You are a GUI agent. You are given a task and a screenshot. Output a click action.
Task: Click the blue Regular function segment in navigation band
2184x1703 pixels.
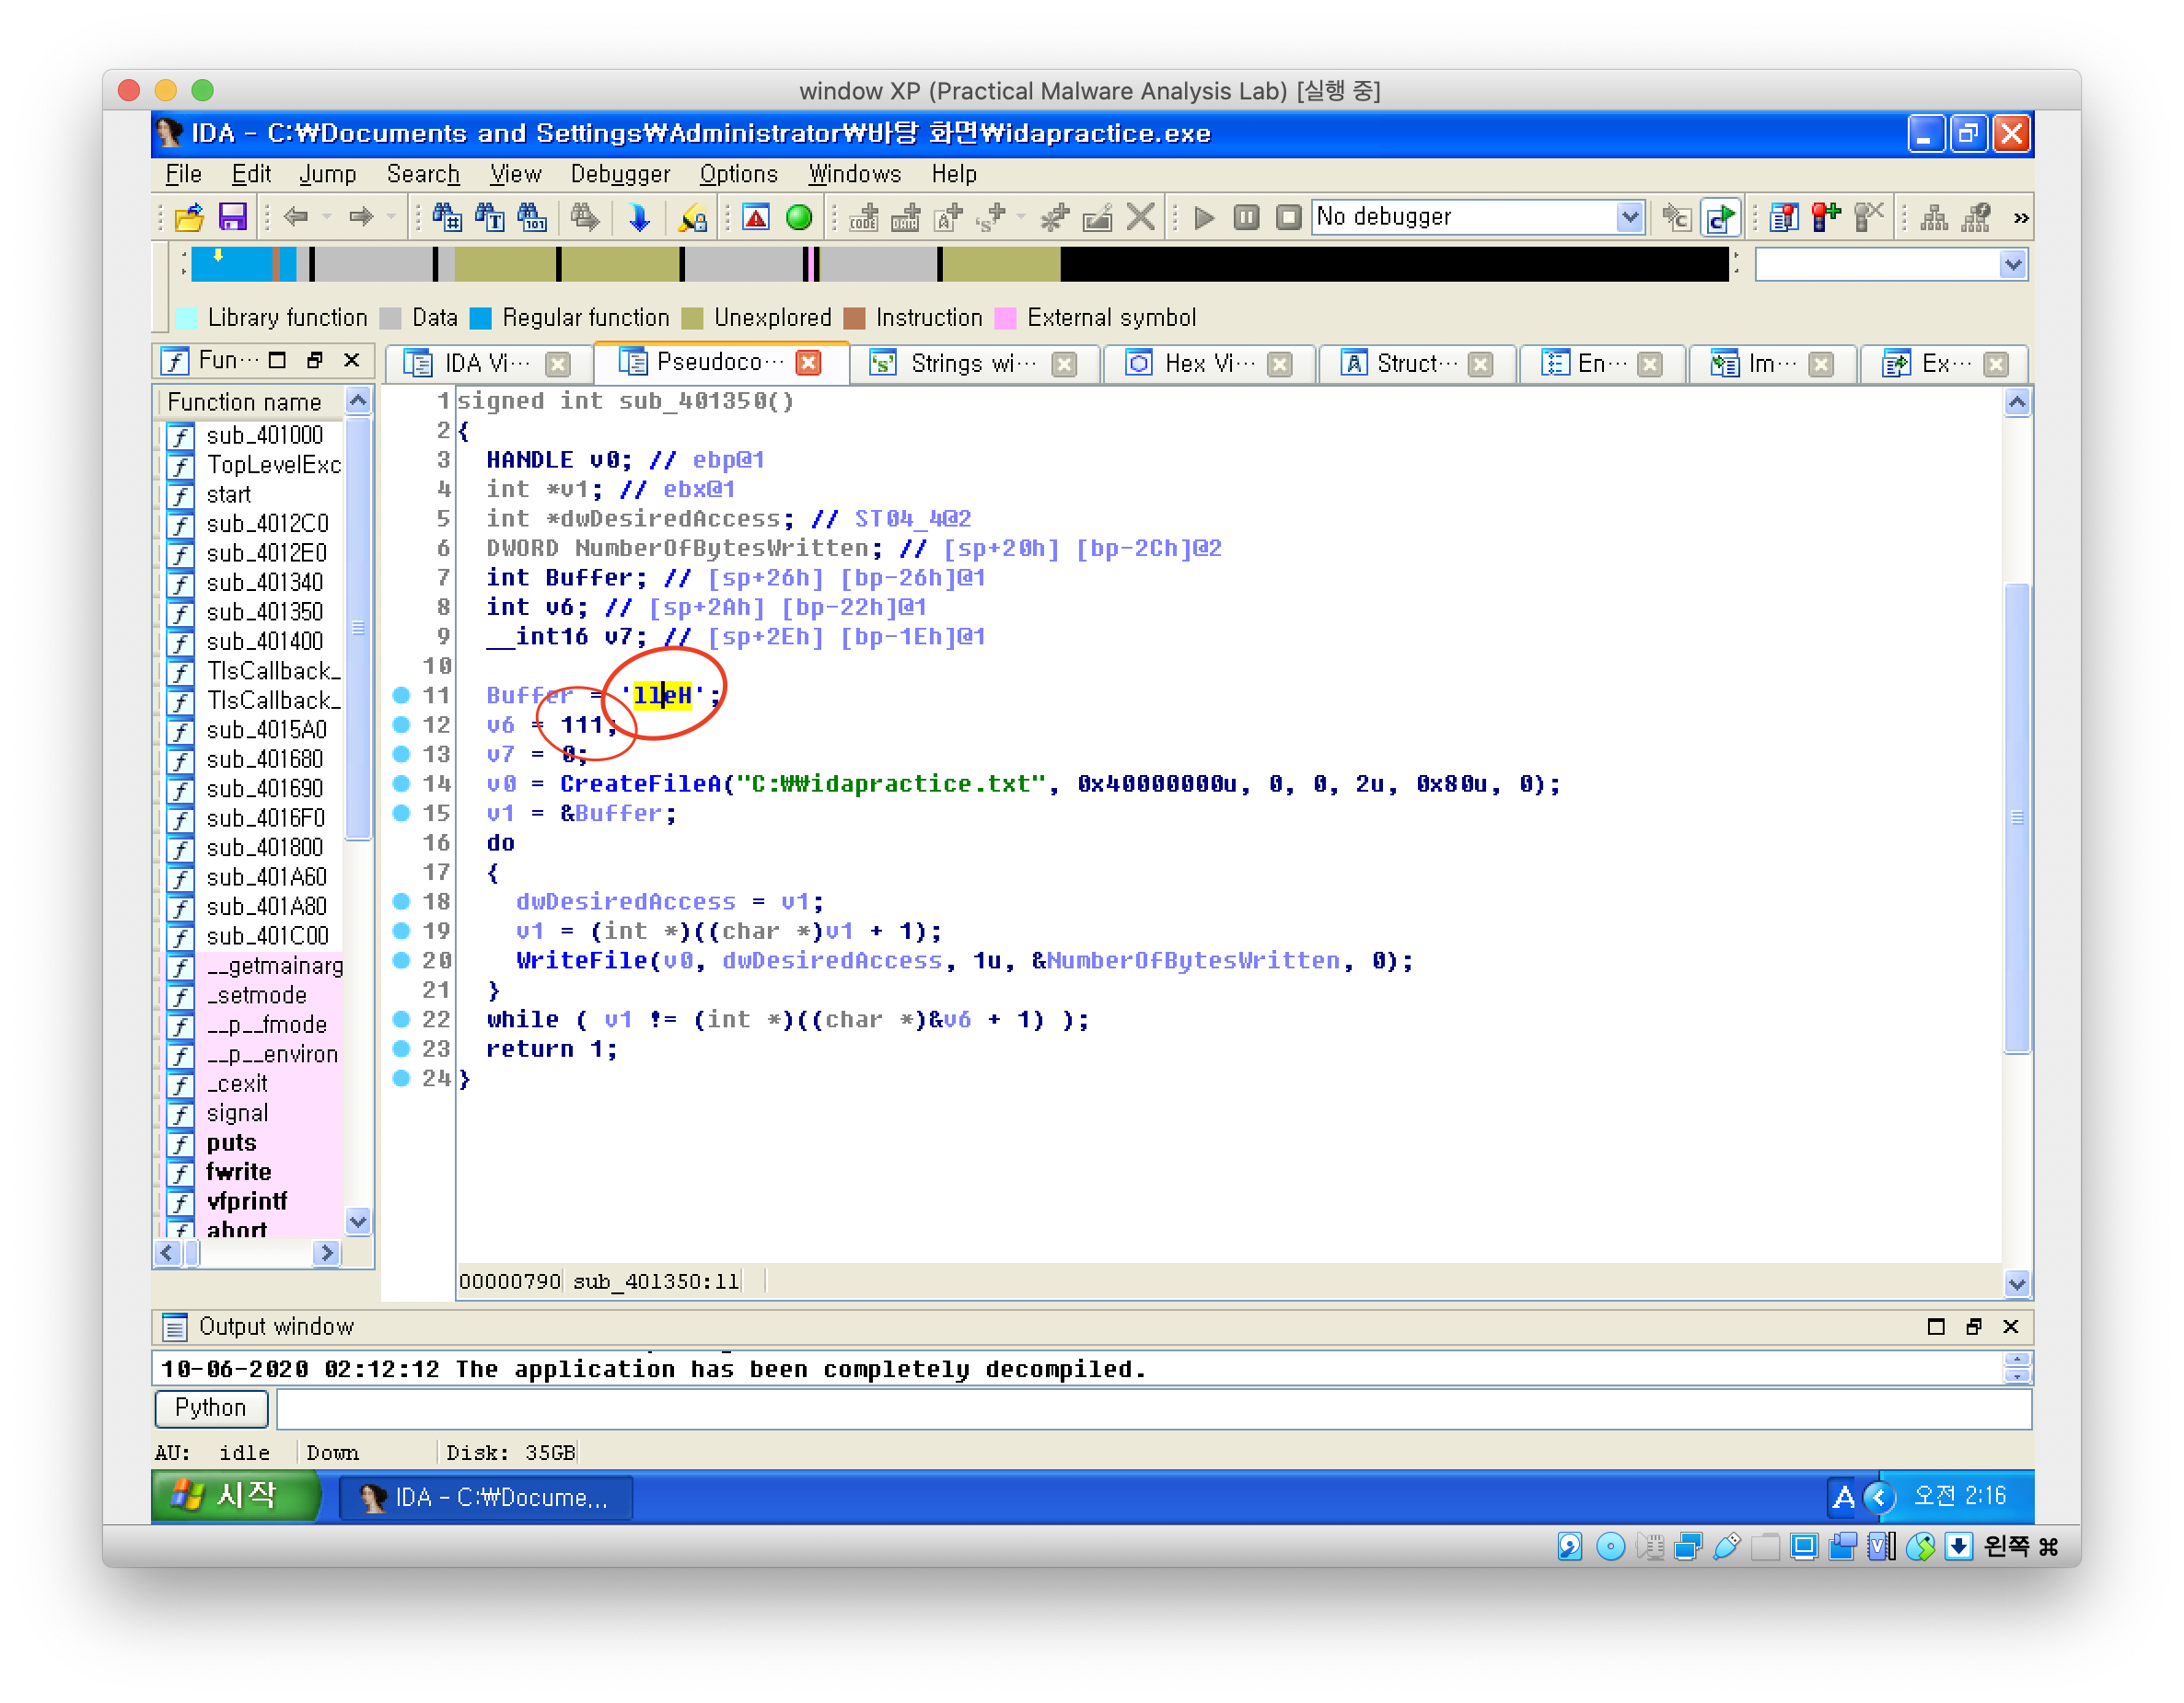[232, 265]
